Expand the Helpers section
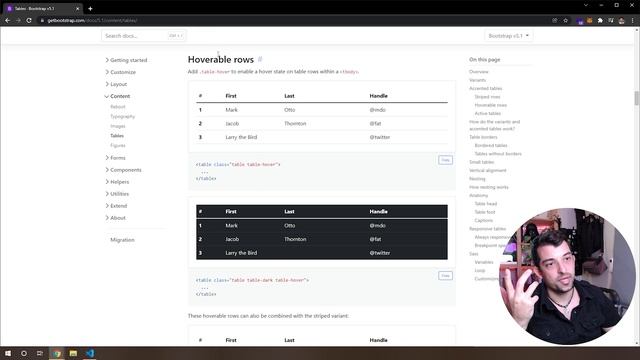This screenshot has width=640, height=360. click(117, 182)
